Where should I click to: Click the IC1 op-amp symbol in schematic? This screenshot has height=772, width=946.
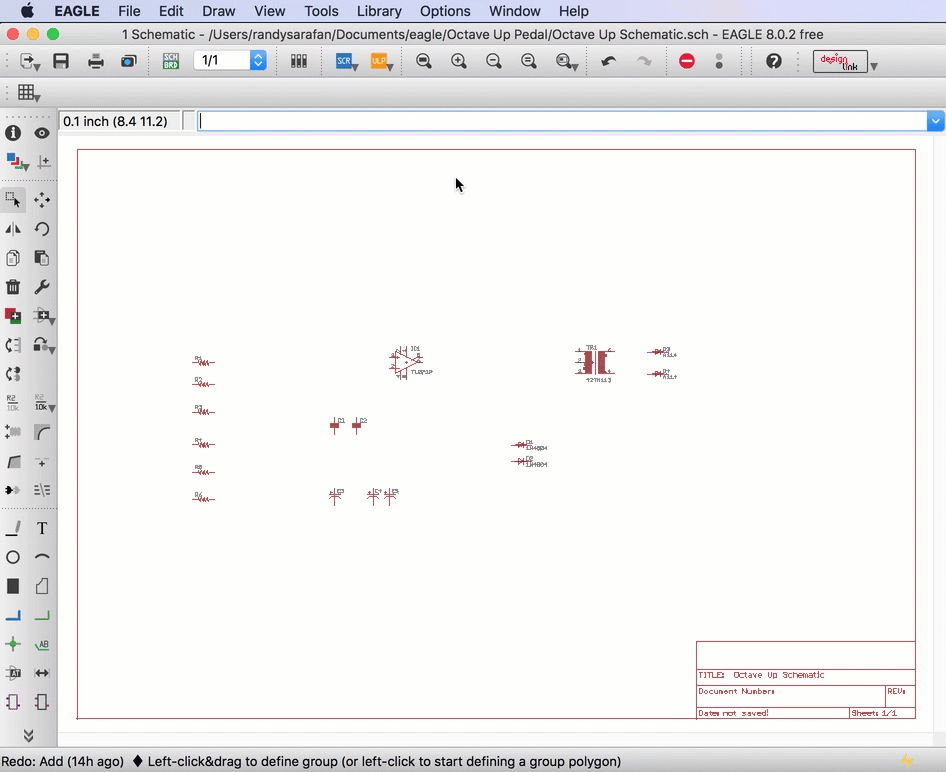406,362
